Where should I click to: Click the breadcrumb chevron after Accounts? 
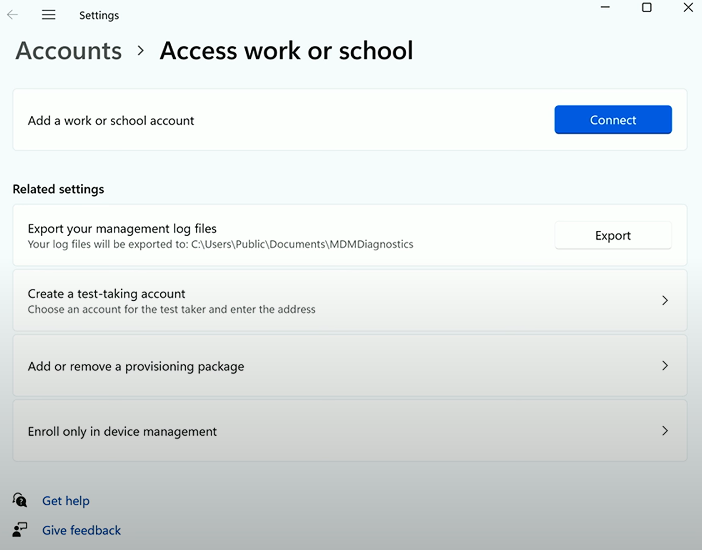tap(141, 51)
